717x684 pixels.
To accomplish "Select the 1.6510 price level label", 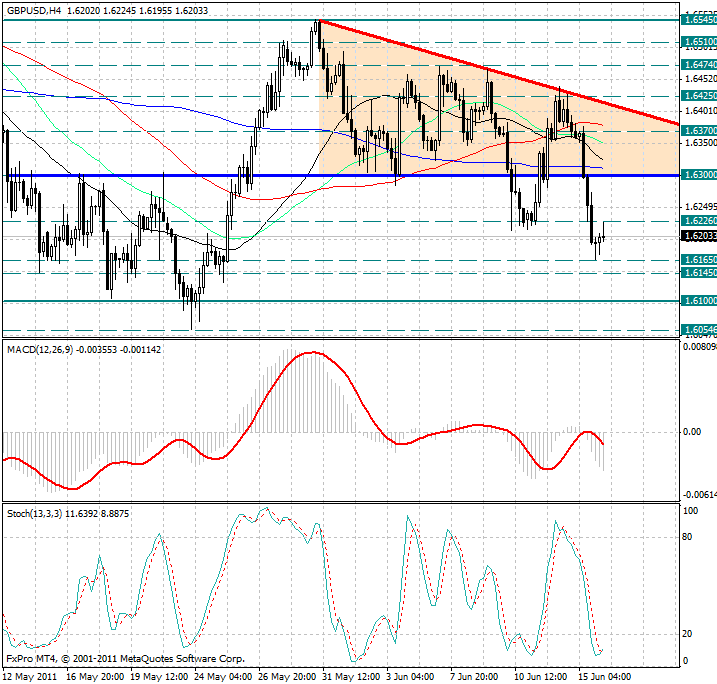I will (699, 42).
